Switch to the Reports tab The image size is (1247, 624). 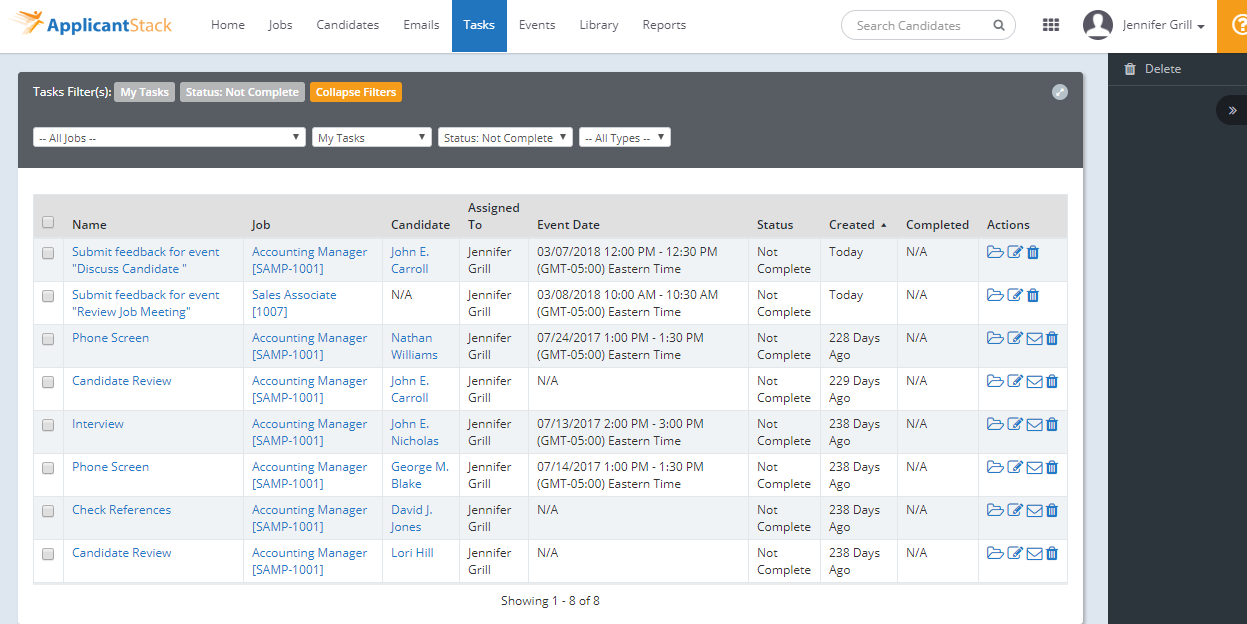pos(664,25)
